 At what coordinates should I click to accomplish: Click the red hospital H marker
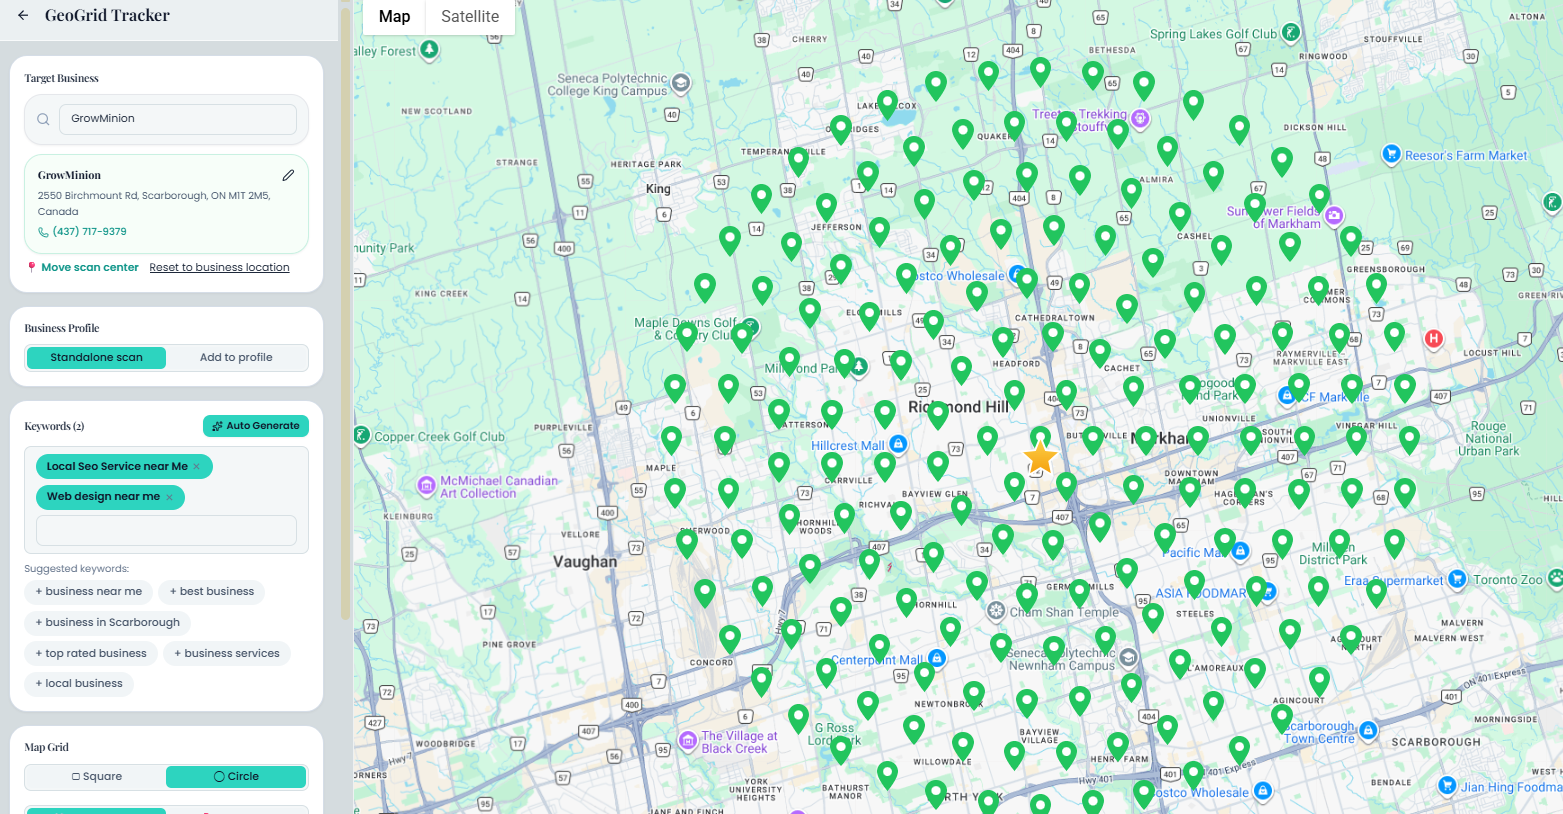(x=1433, y=339)
